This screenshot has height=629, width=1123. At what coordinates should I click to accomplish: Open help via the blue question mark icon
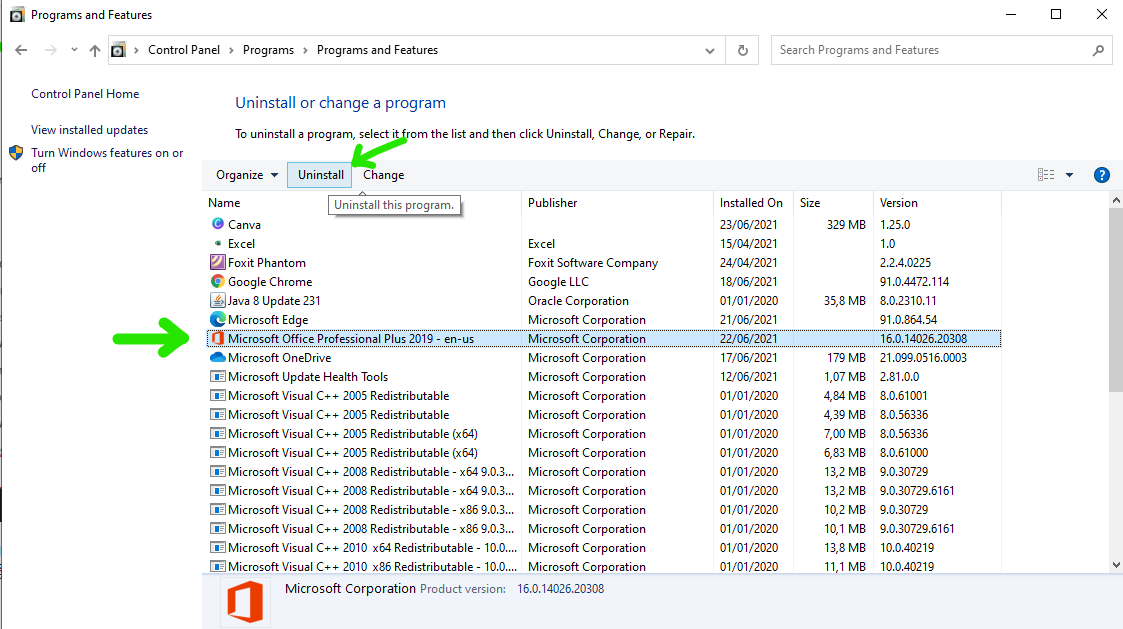[x=1101, y=174]
